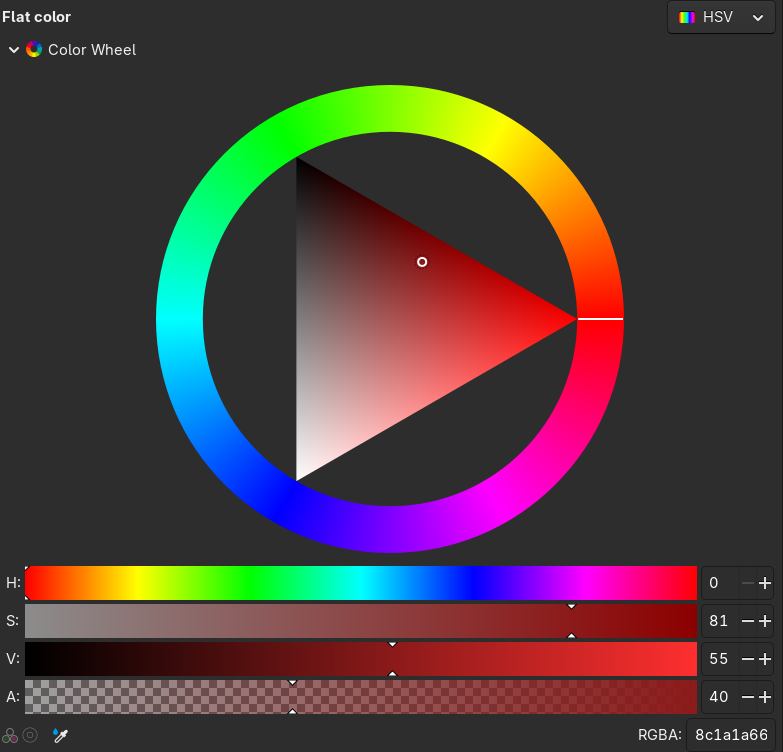Click the color managed indicator icon
The image size is (783, 752).
point(10,735)
